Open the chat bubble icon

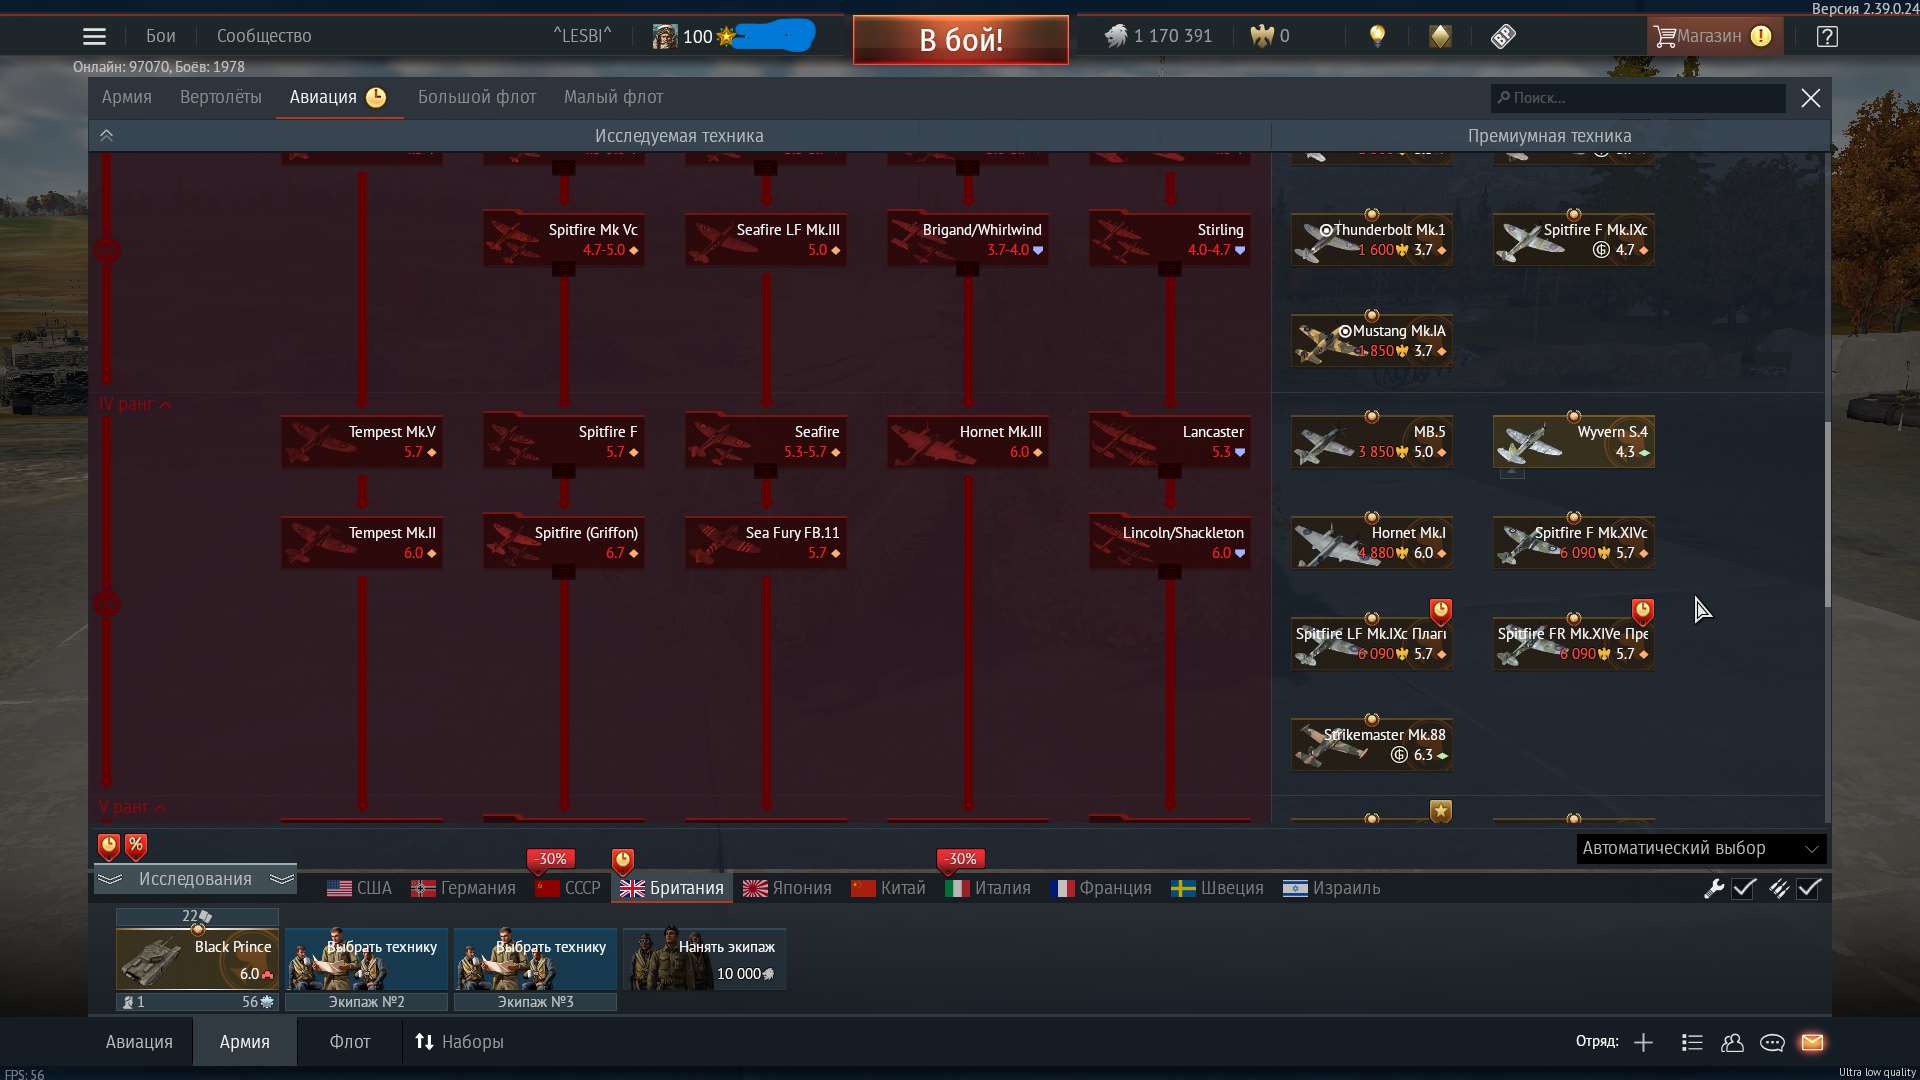[x=1772, y=1043]
